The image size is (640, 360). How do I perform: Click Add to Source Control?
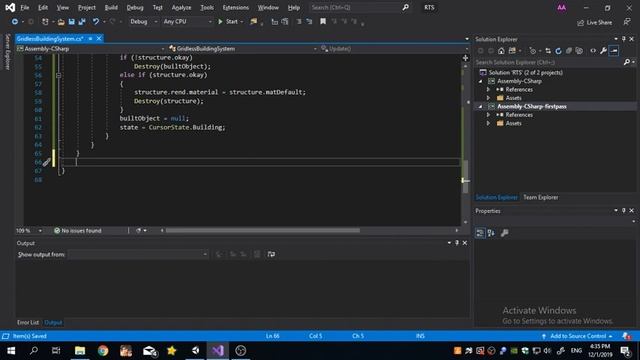click(x=577, y=336)
